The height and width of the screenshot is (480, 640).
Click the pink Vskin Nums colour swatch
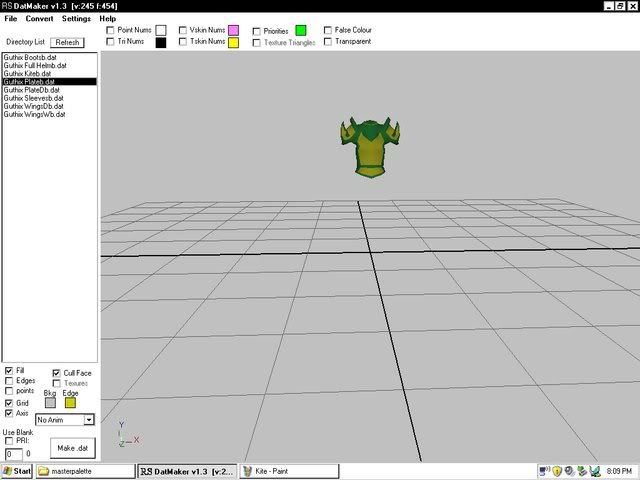click(x=233, y=31)
